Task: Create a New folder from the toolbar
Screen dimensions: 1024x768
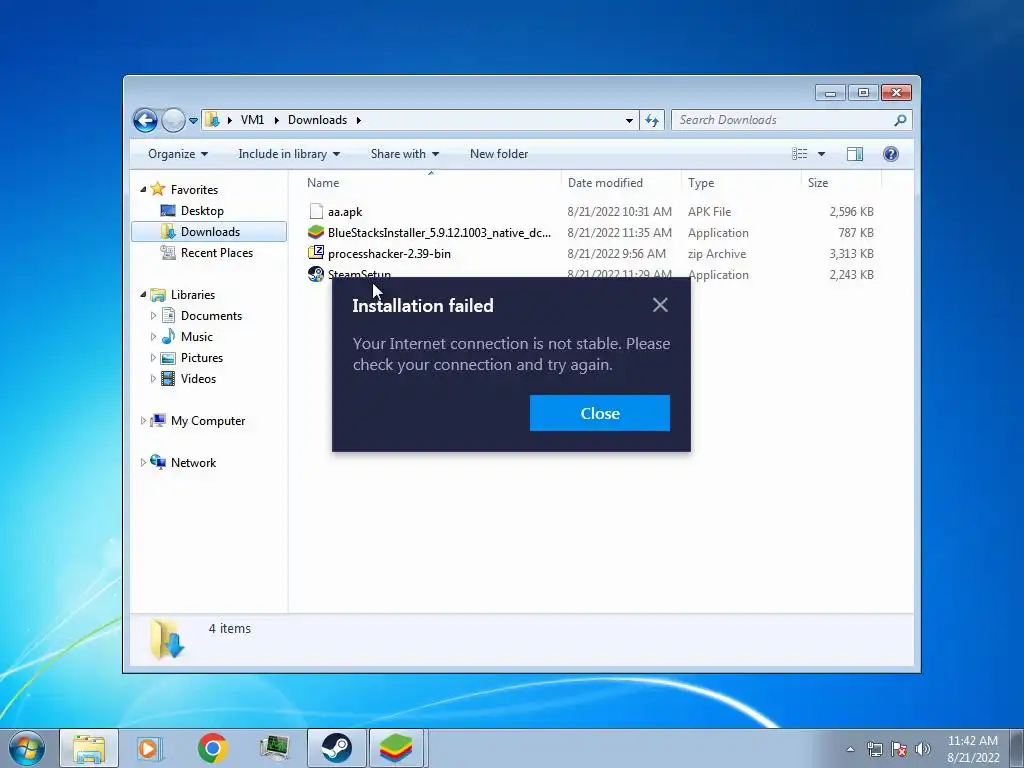Action: point(499,154)
